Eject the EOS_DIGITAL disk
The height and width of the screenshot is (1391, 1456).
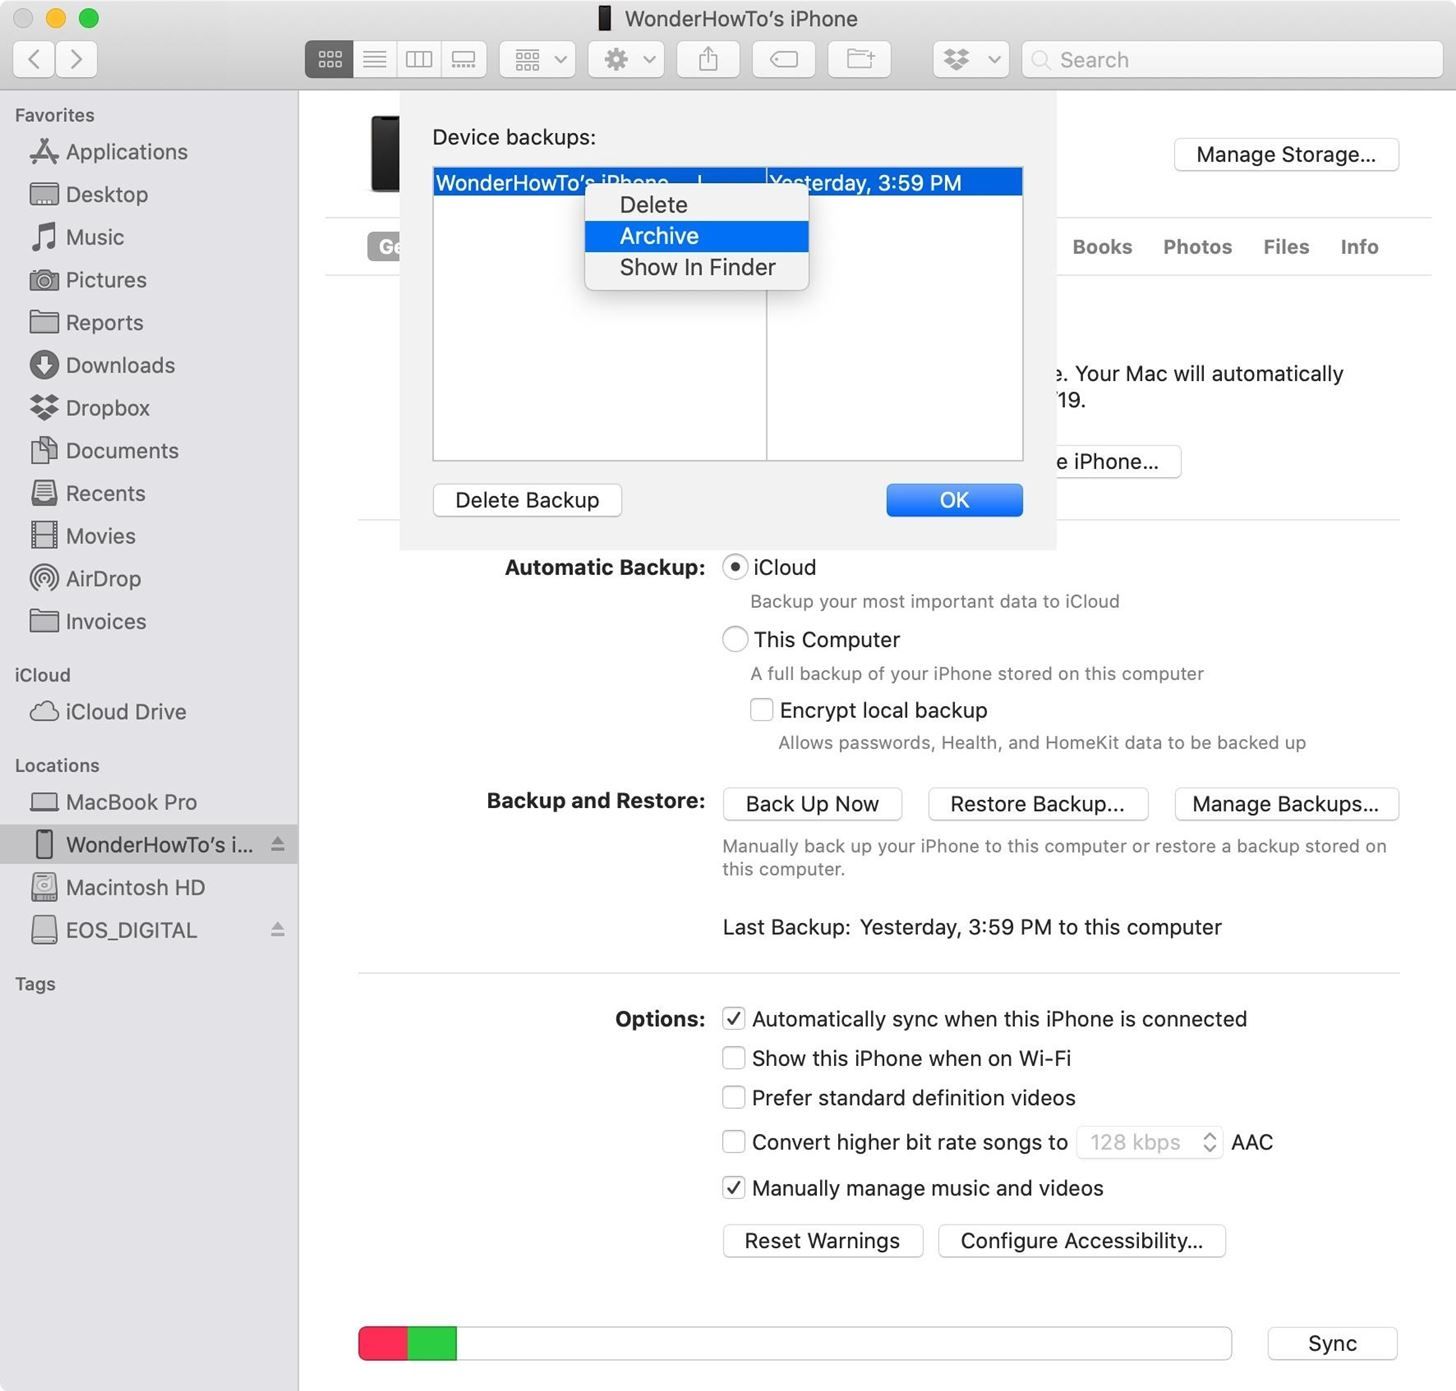(277, 930)
